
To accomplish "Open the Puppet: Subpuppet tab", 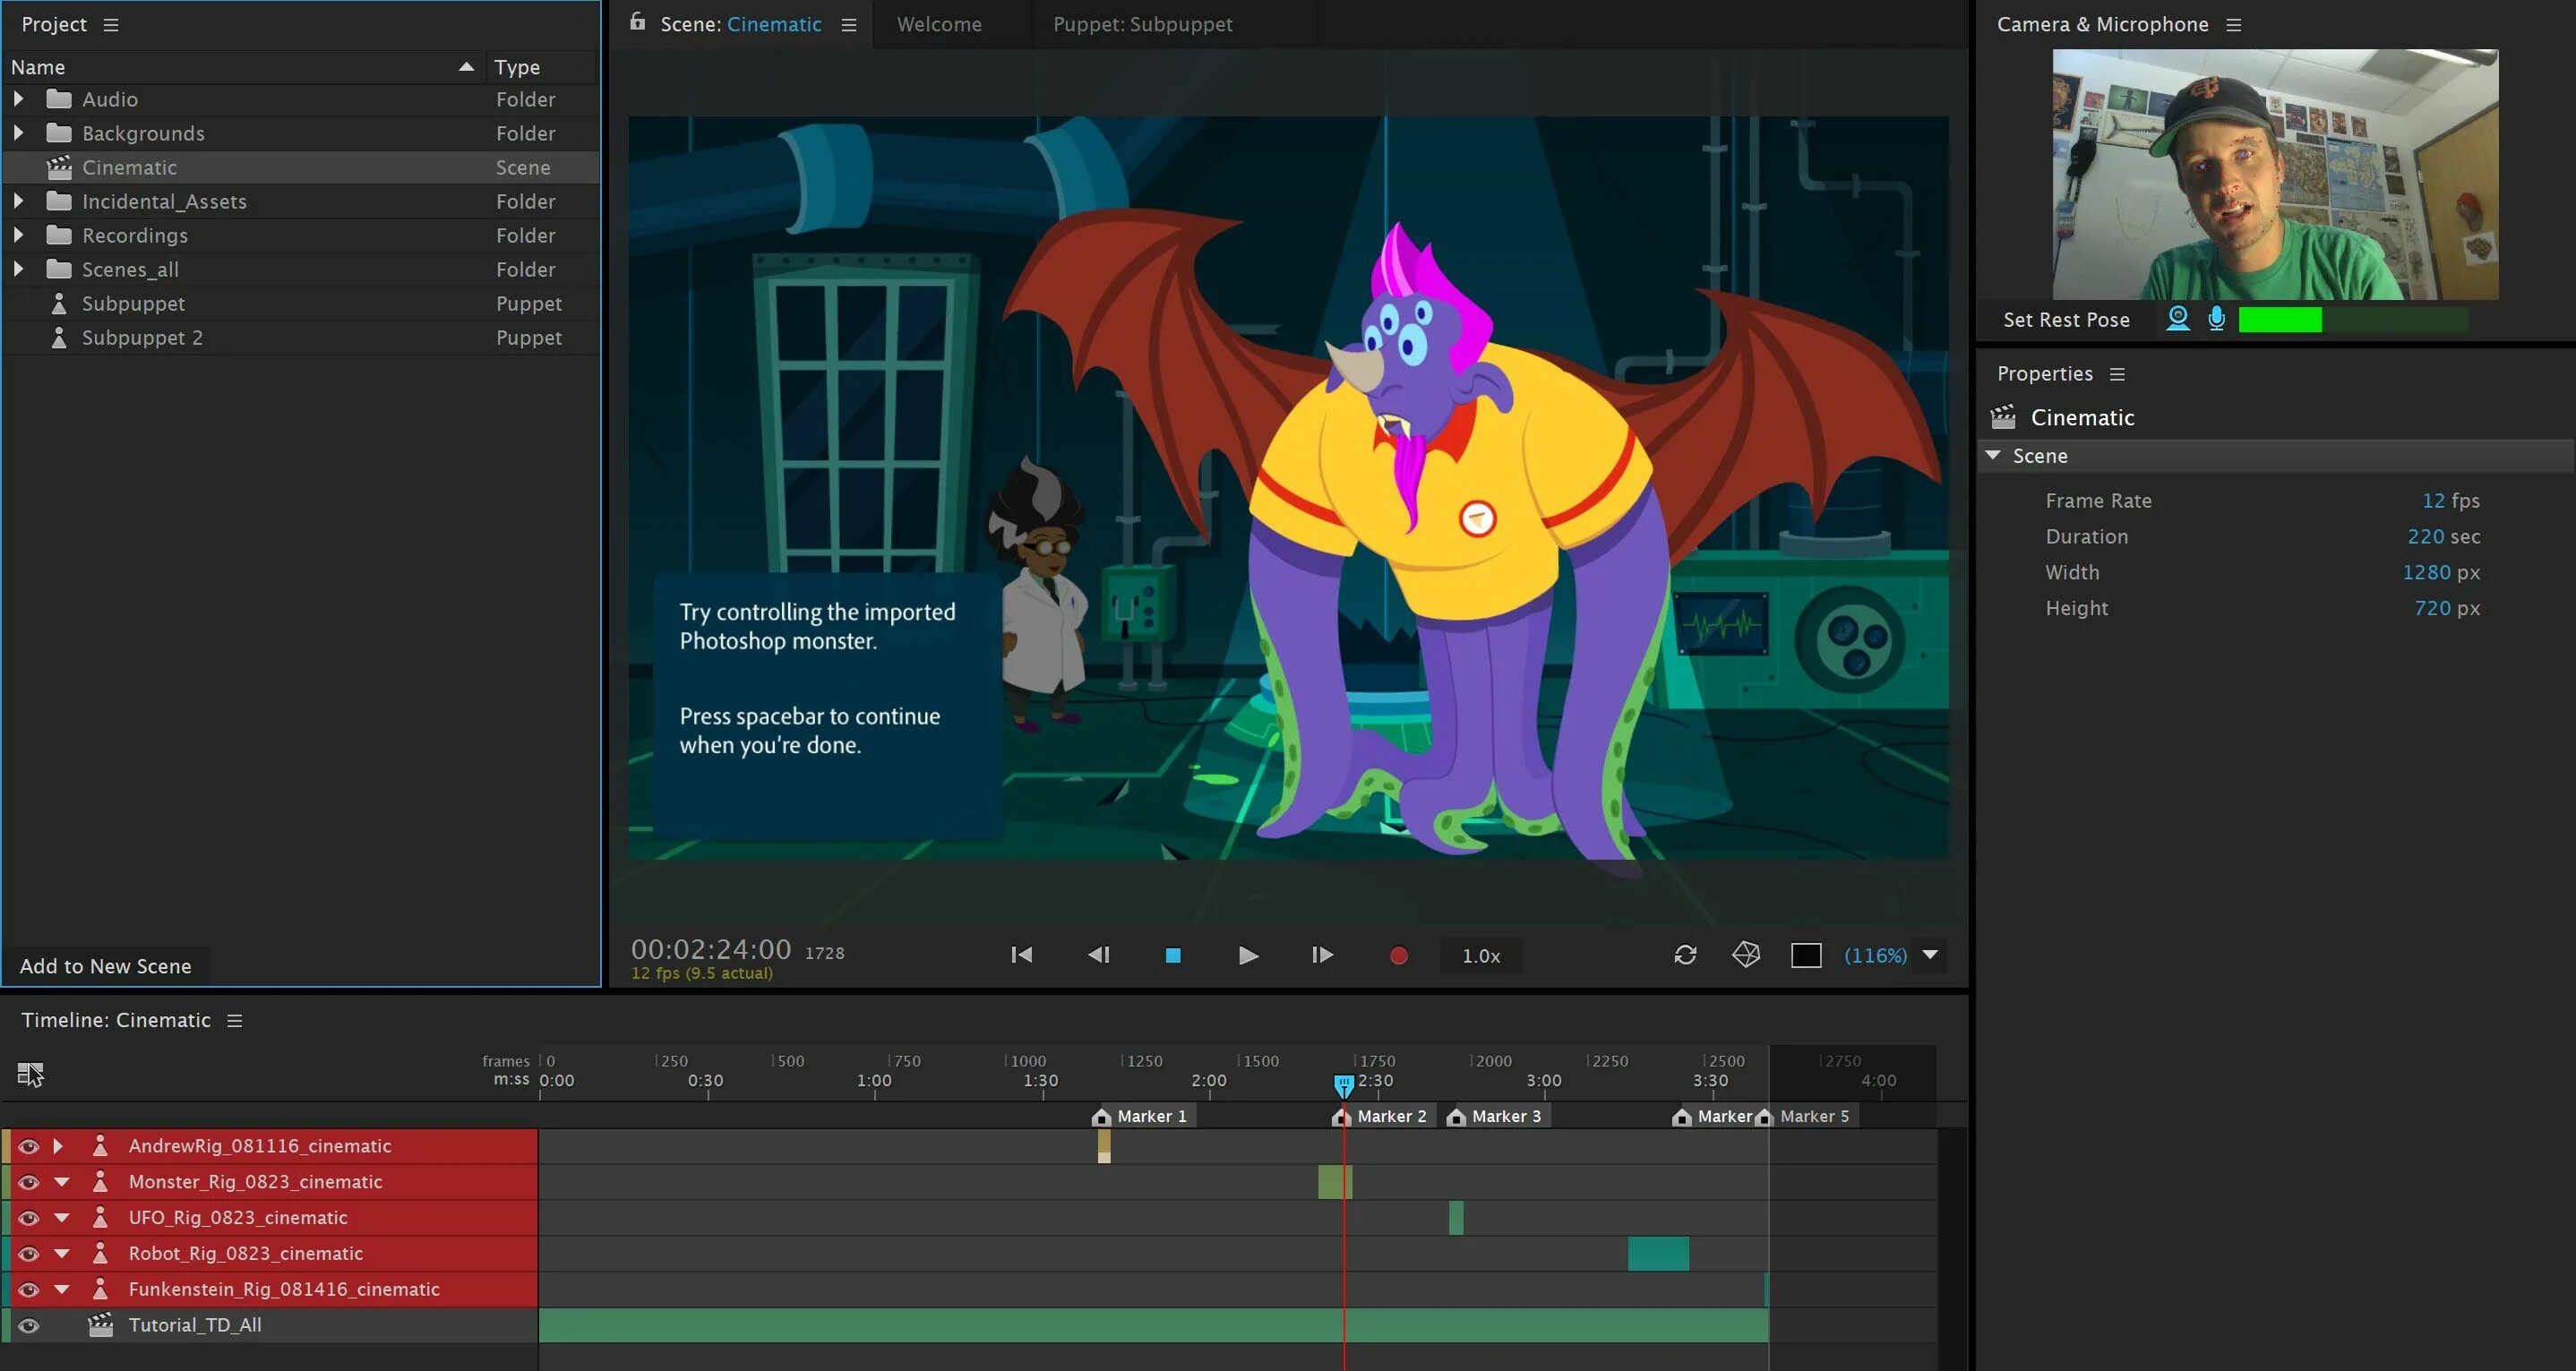I will pos(1142,25).
